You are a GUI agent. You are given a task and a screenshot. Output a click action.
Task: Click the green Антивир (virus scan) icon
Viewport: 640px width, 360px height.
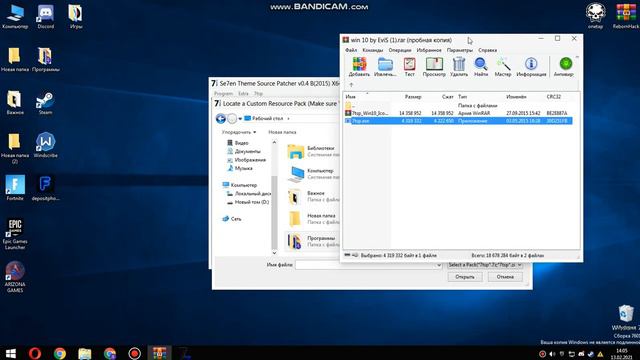coord(564,67)
